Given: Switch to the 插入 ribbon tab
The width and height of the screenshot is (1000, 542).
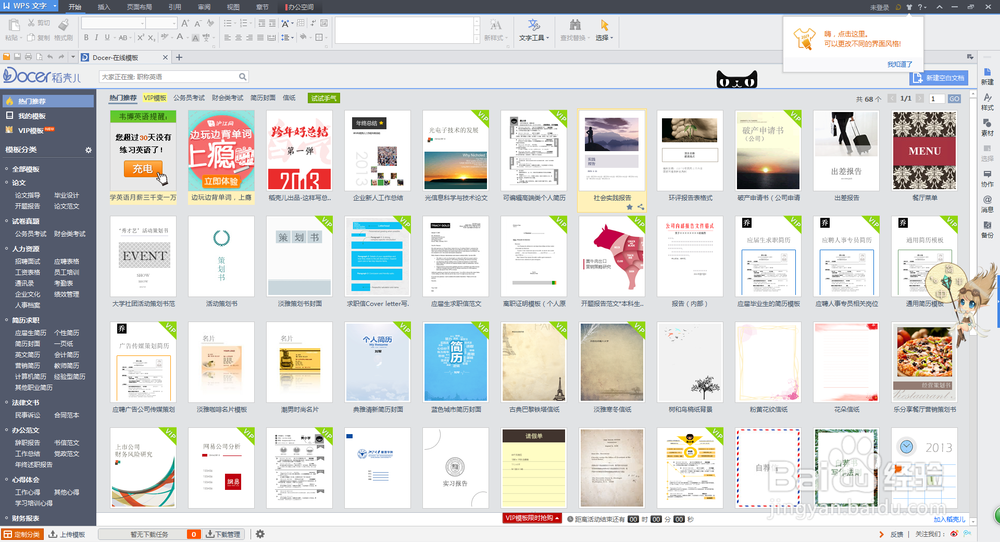Looking at the screenshot, I should tap(104, 7).
